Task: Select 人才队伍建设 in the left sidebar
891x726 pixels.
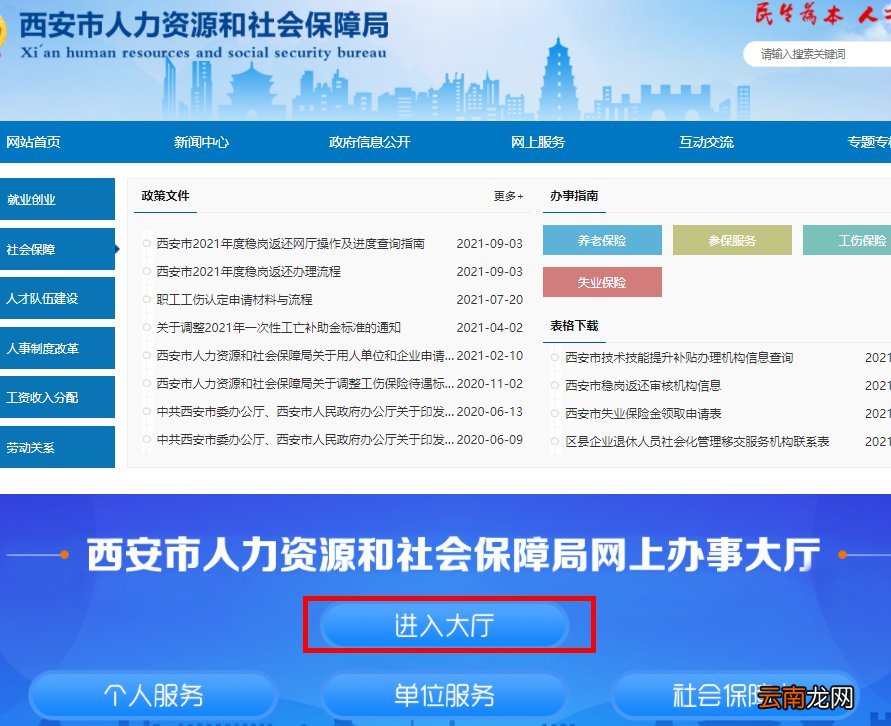Action: point(57,298)
